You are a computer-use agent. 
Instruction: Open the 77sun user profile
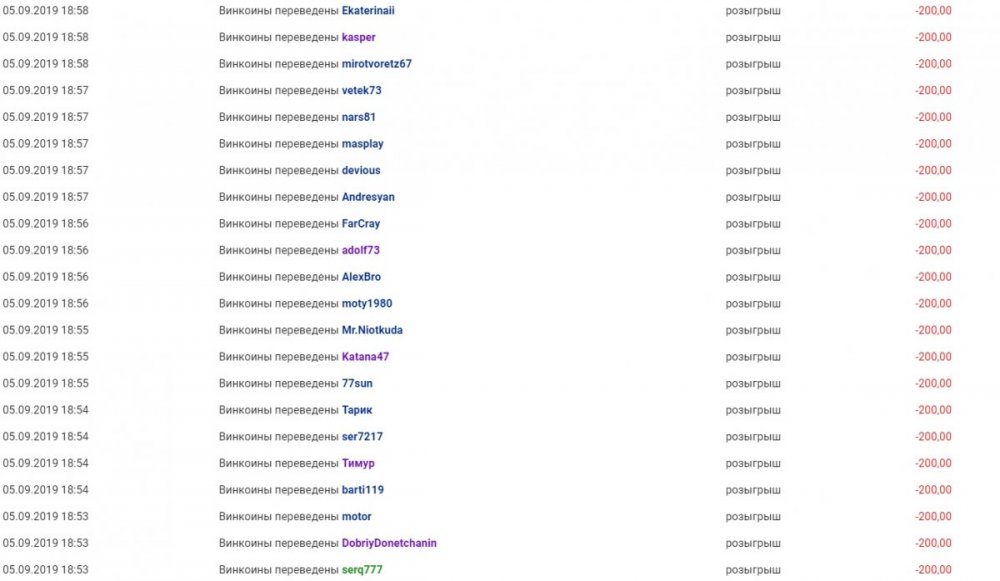tap(357, 384)
